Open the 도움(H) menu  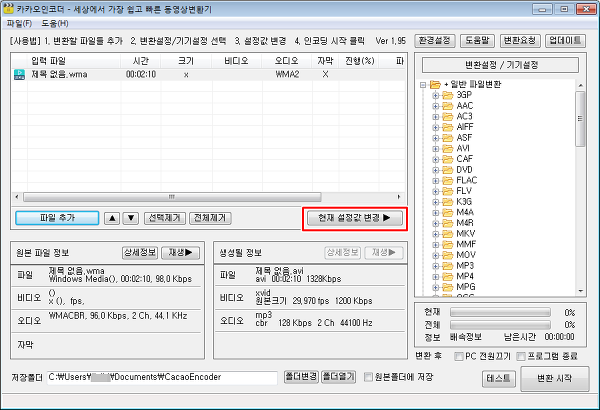(x=55, y=24)
